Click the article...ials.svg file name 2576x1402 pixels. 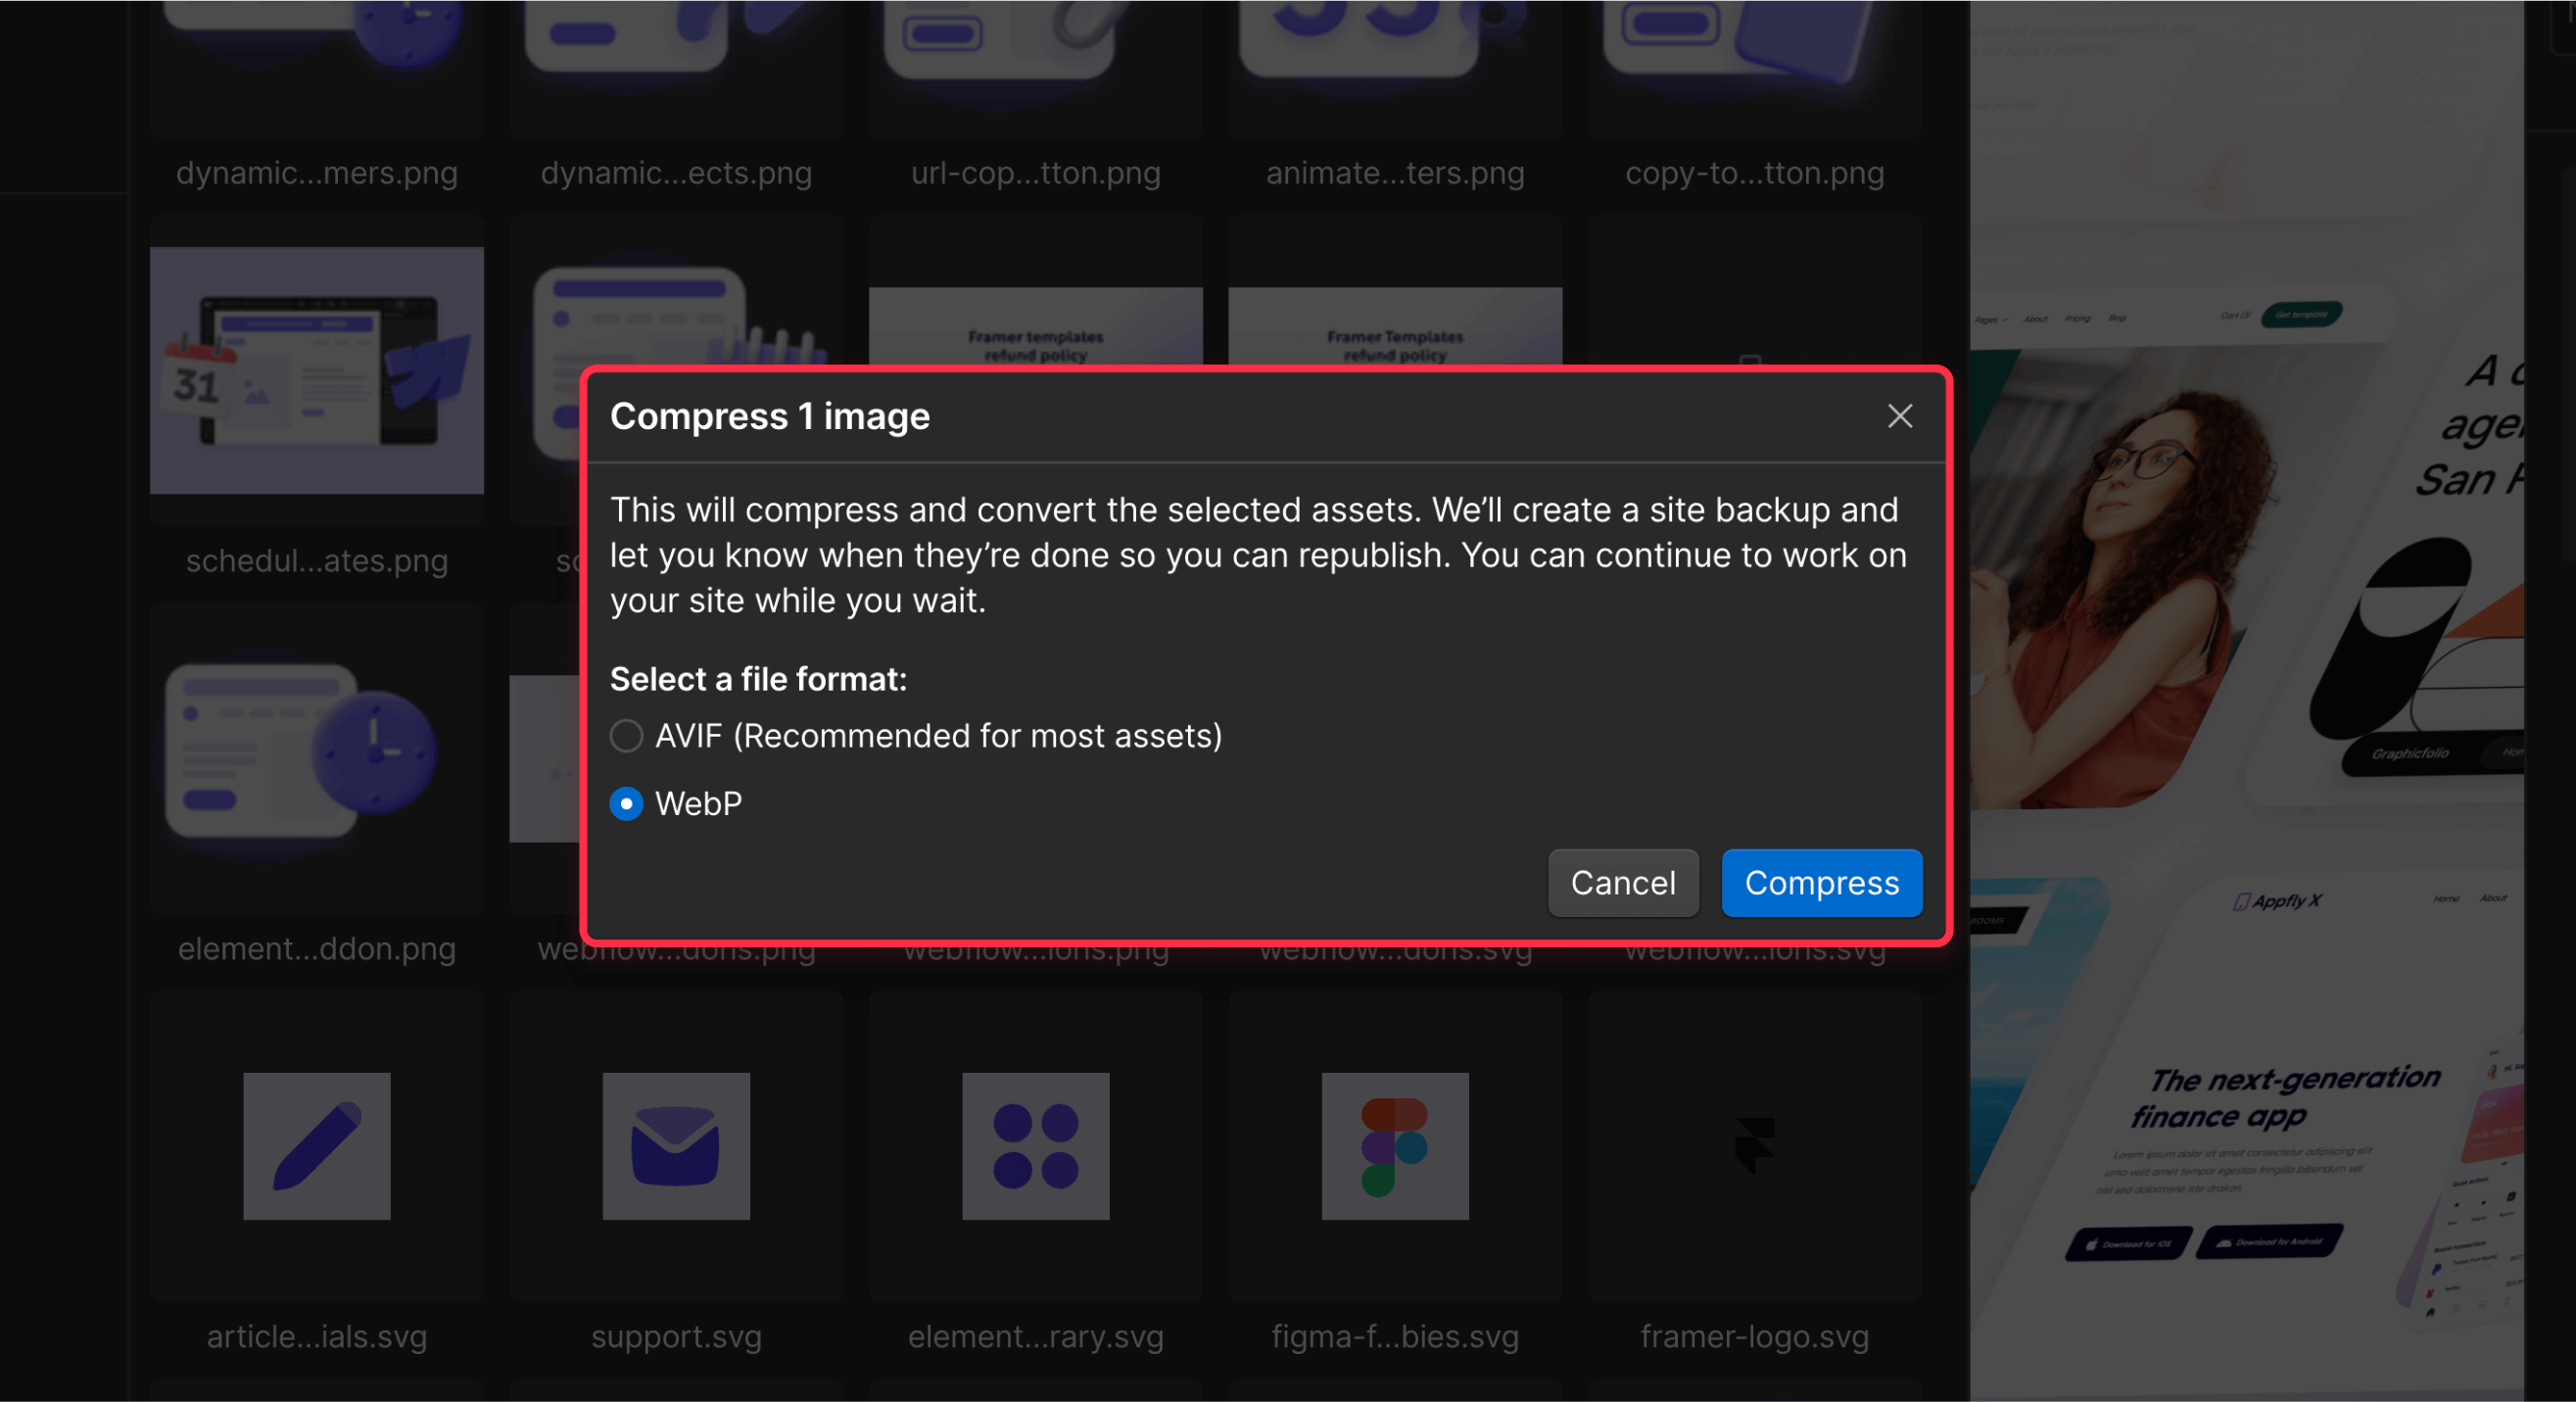pyautogui.click(x=317, y=1337)
